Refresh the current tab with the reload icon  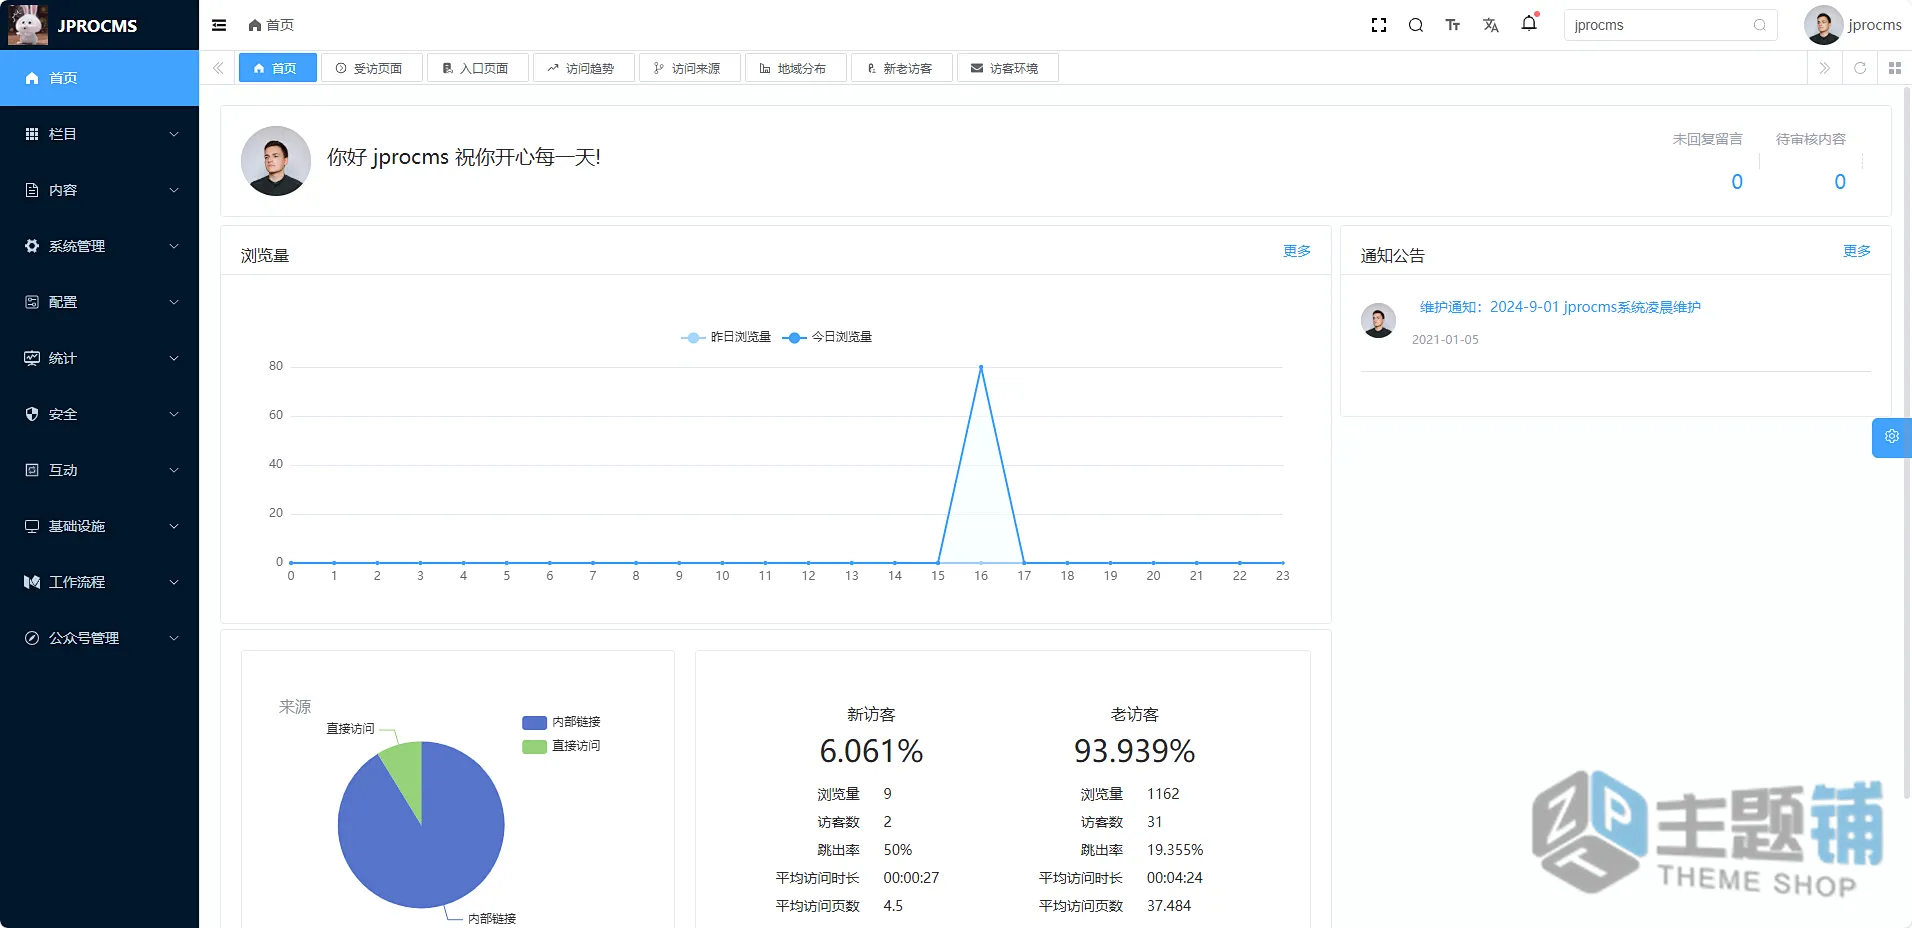tap(1860, 68)
